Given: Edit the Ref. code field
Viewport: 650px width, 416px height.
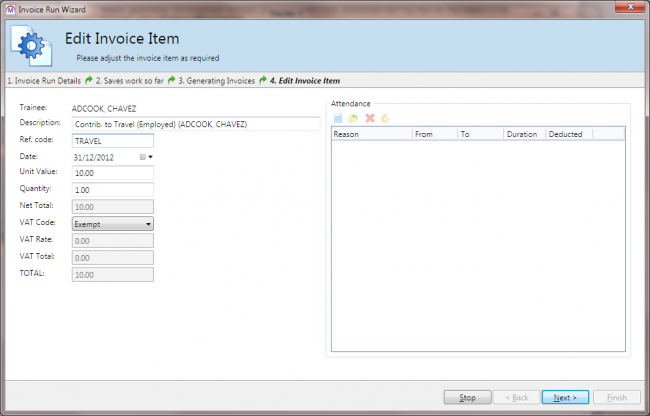Looking at the screenshot, I should pos(112,140).
